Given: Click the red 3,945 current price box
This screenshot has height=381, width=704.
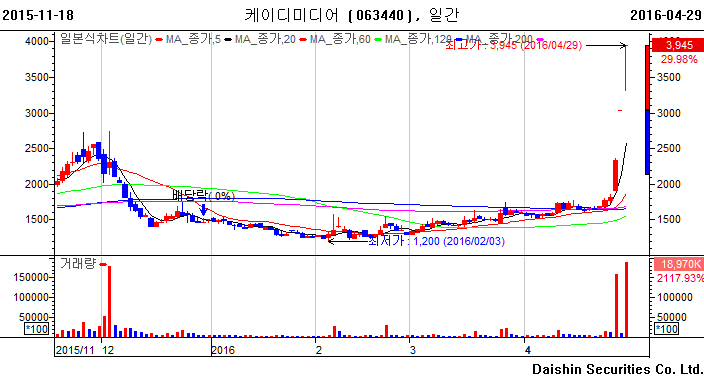Looking at the screenshot, I should tap(678, 45).
